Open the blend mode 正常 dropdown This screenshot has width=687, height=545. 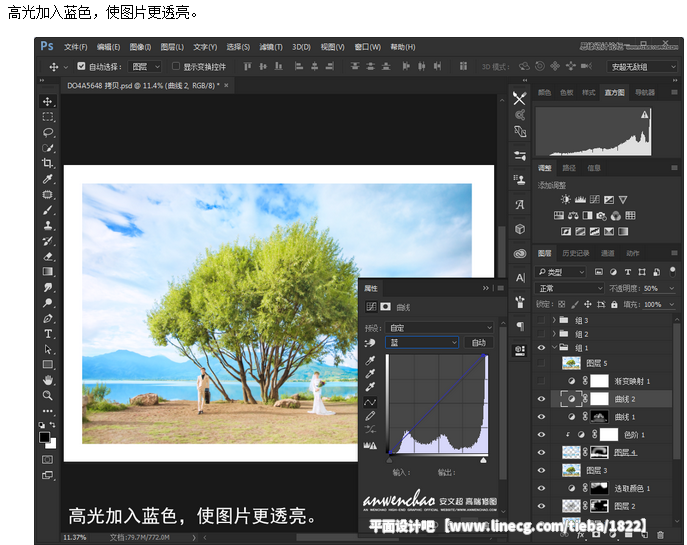pyautogui.click(x=570, y=288)
